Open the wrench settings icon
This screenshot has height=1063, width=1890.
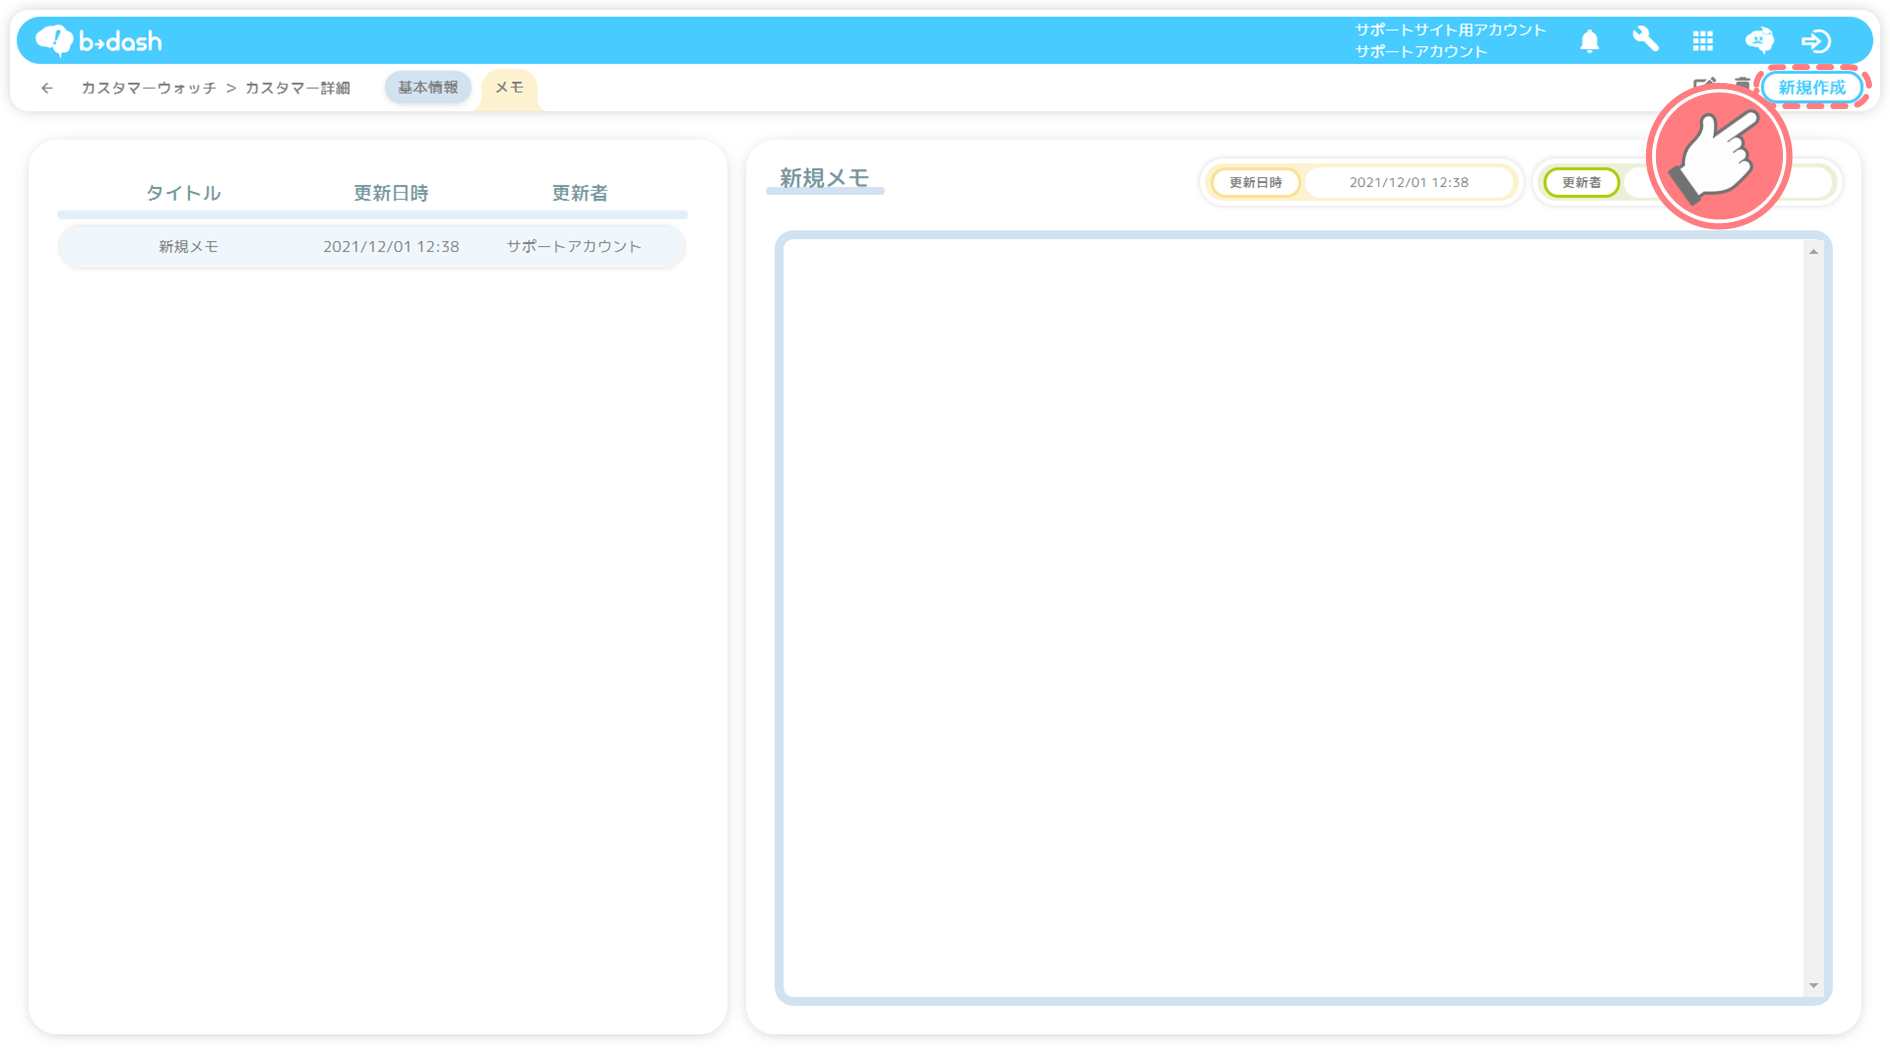(x=1645, y=40)
